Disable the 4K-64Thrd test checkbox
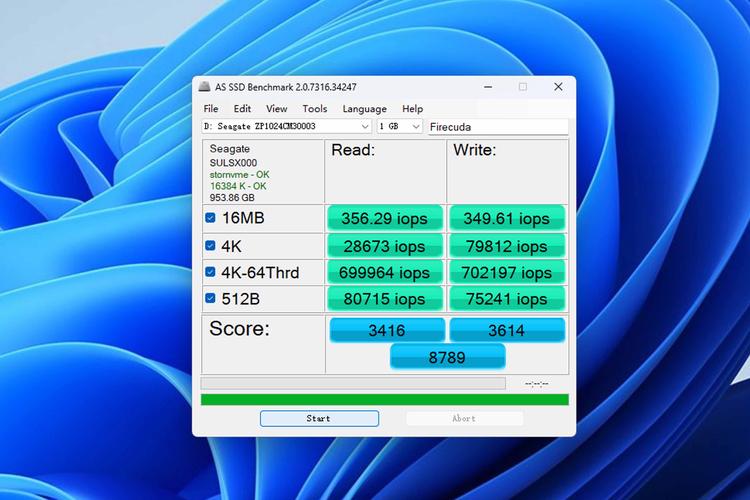750x500 pixels. tap(210, 272)
